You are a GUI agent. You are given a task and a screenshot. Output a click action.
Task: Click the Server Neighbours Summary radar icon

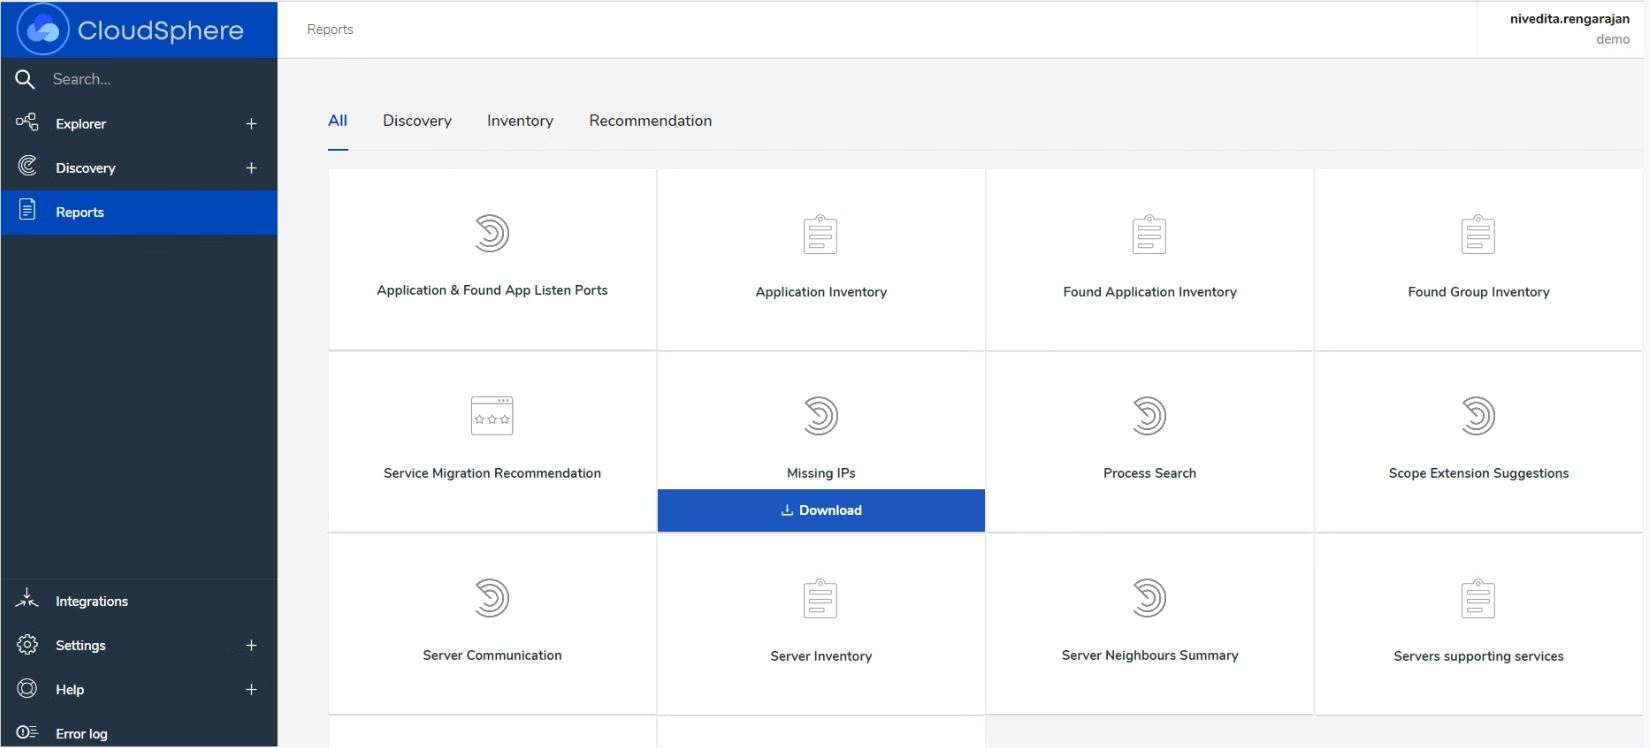[1149, 598]
